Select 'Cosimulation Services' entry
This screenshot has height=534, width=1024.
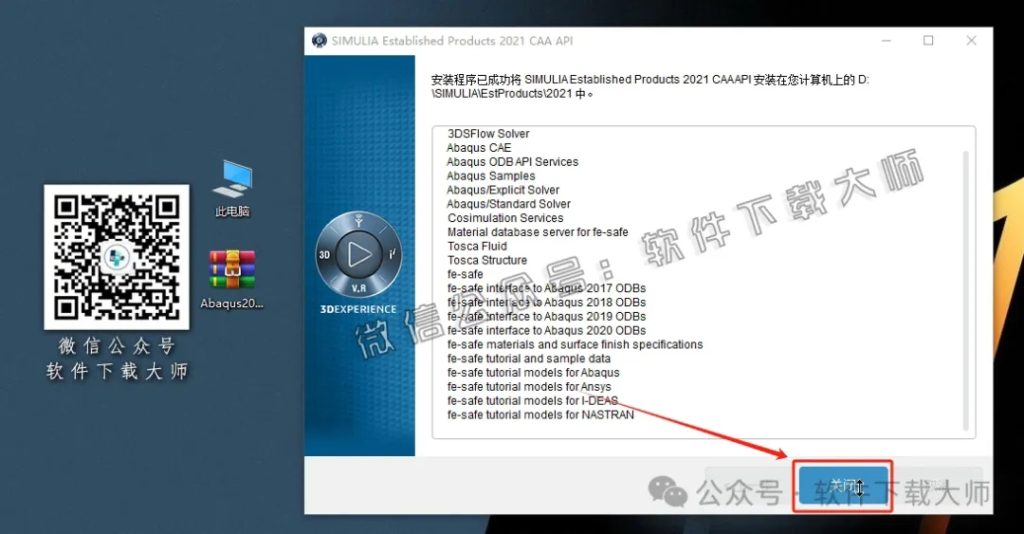[x=505, y=218]
